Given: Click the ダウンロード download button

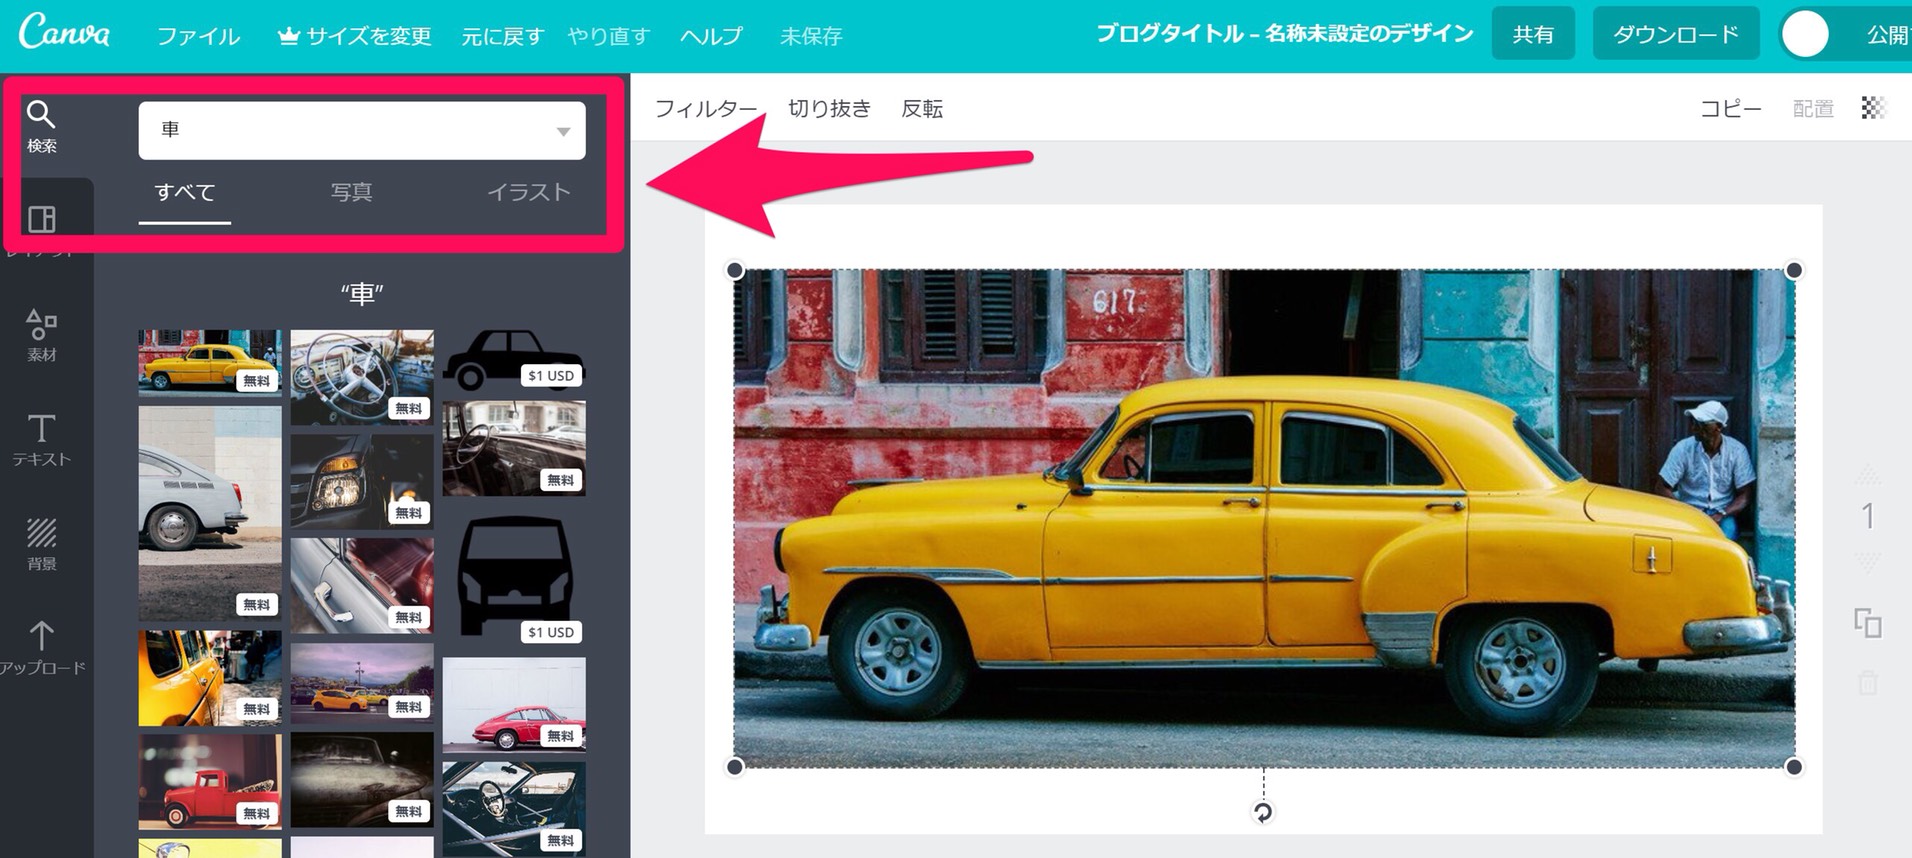Looking at the screenshot, I should [1676, 34].
